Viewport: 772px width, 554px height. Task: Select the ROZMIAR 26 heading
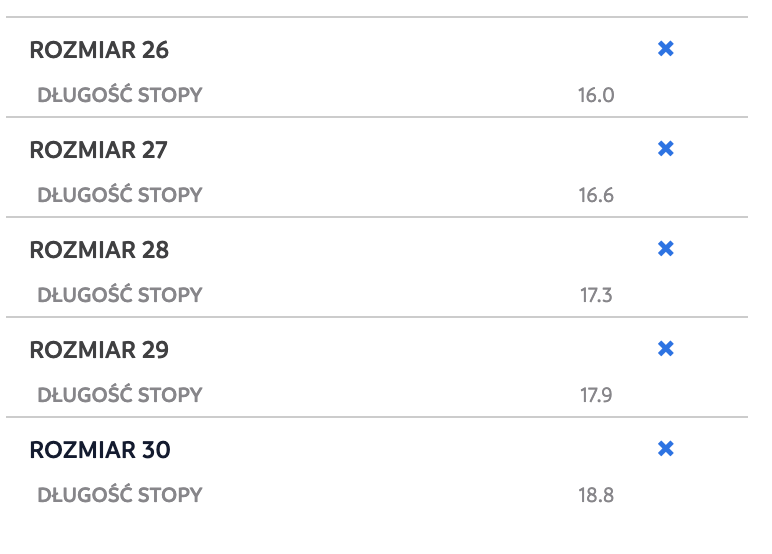(x=99, y=50)
